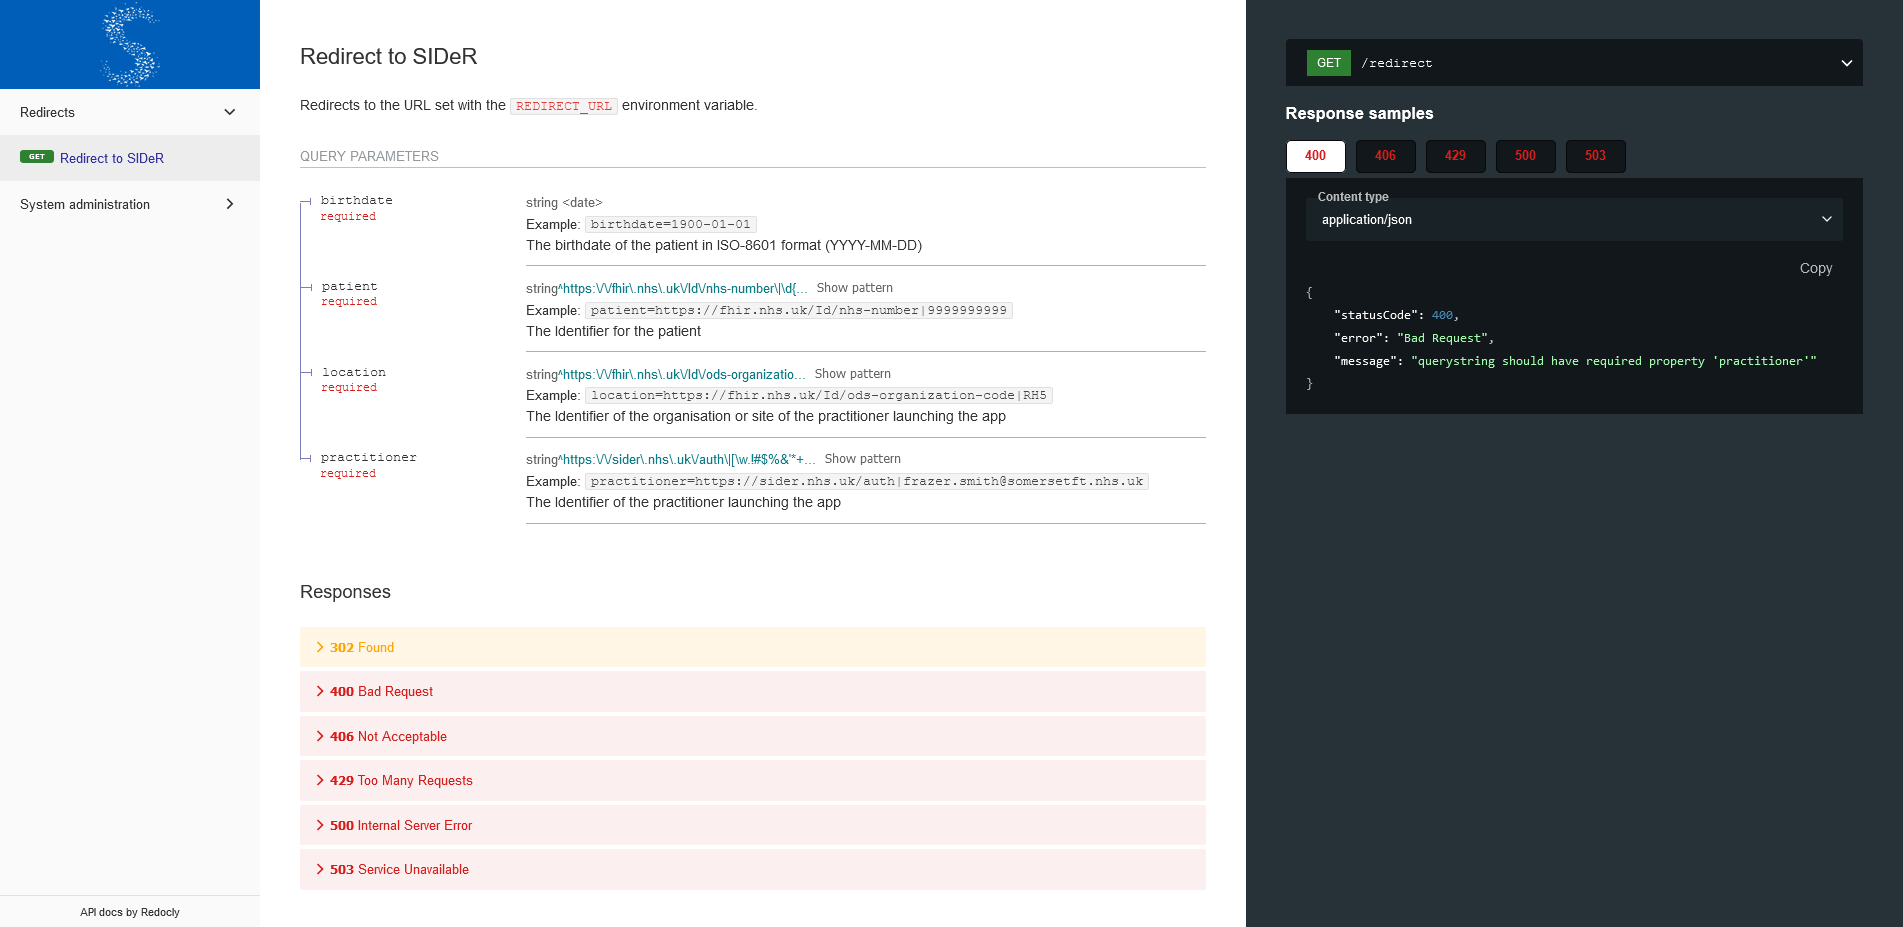Copy the JSON response sample
Viewport: 1903px width, 927px height.
pyautogui.click(x=1815, y=268)
